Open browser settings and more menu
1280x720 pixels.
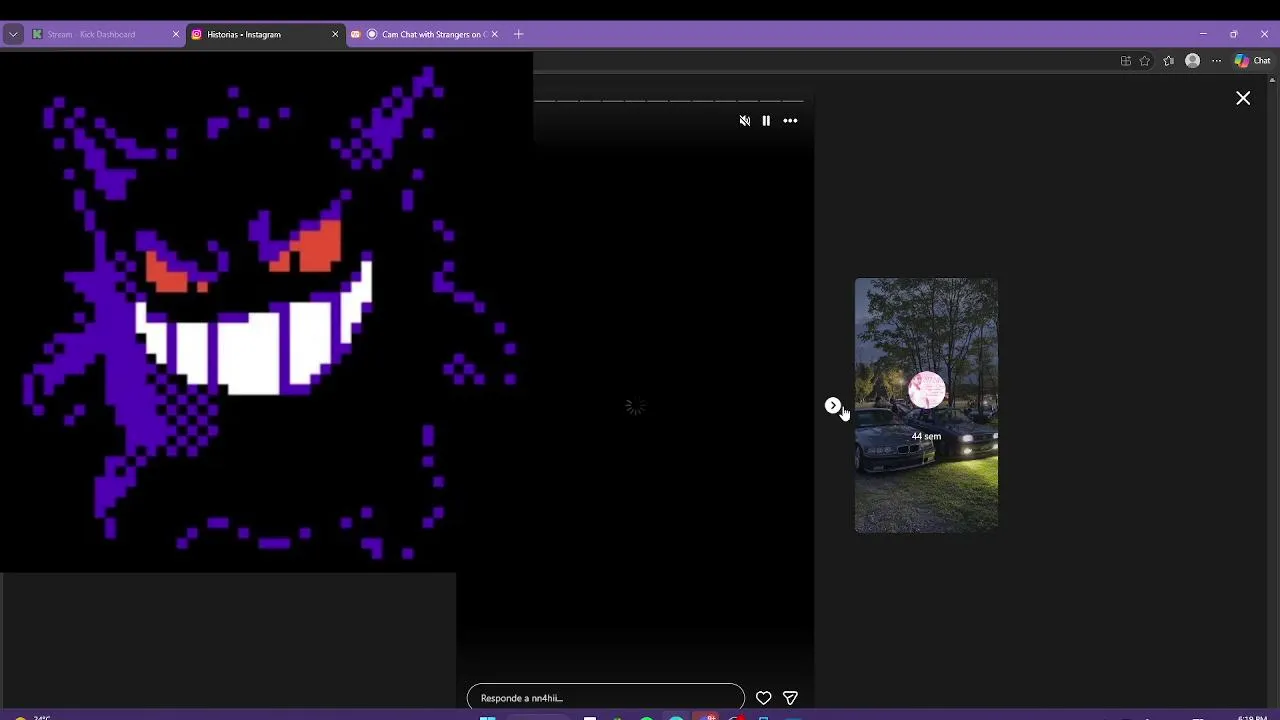click(x=1216, y=61)
